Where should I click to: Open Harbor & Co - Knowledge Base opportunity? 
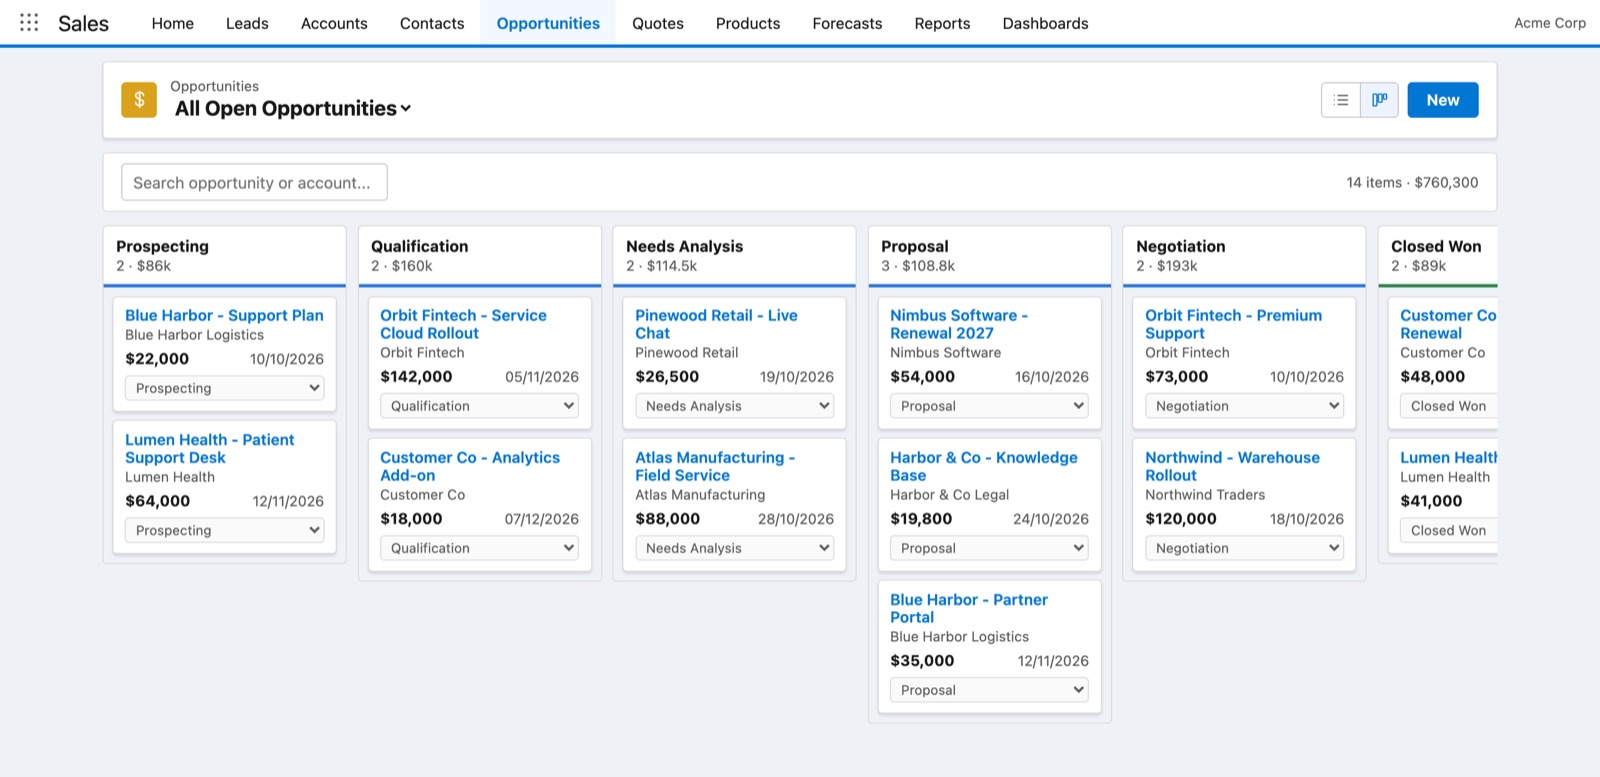point(983,466)
